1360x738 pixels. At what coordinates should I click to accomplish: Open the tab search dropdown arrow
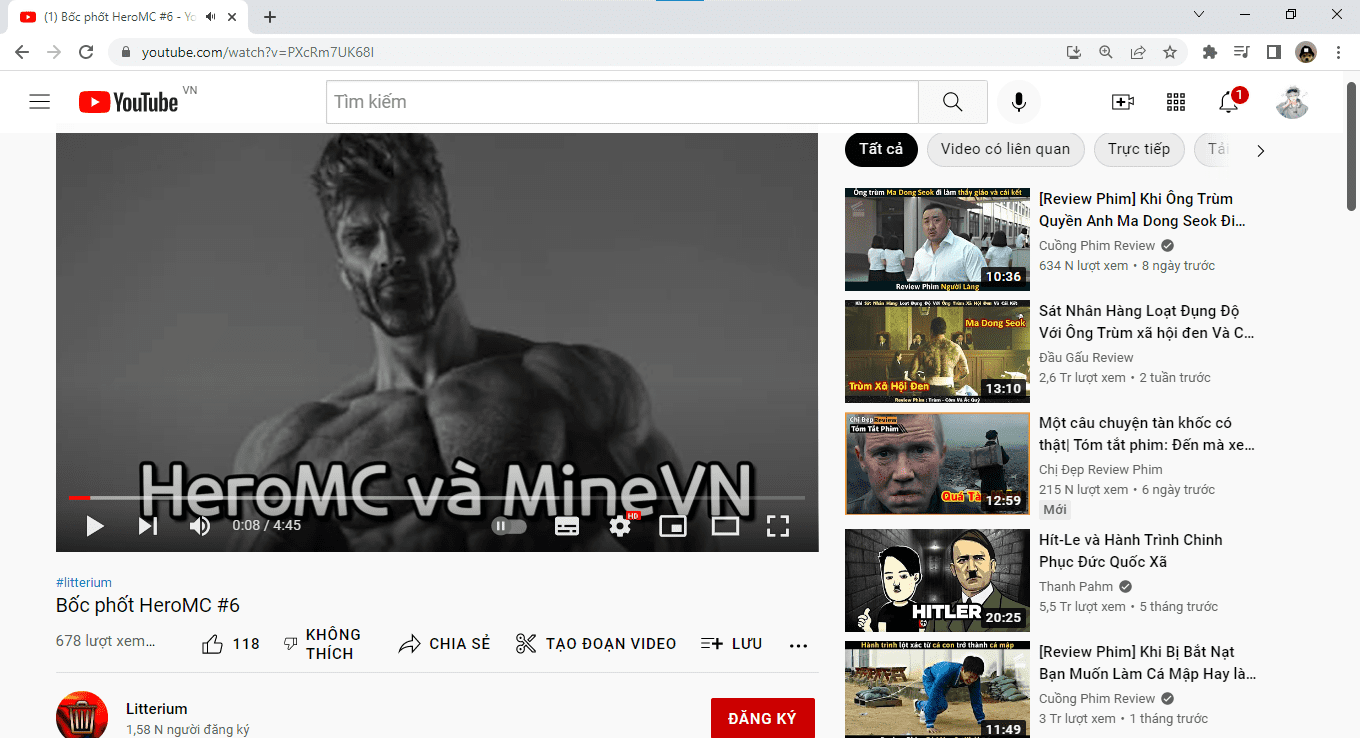1200,14
